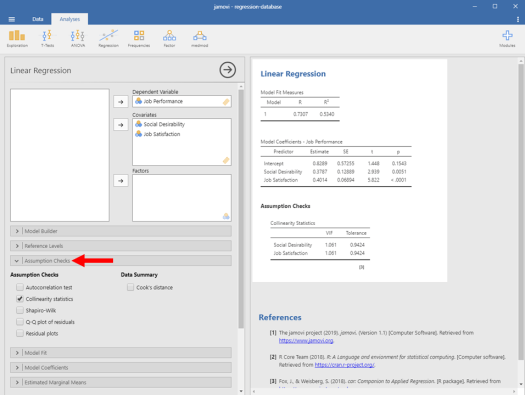
Task: Click scroll-up arrow of options panel
Action: tap(241, 86)
